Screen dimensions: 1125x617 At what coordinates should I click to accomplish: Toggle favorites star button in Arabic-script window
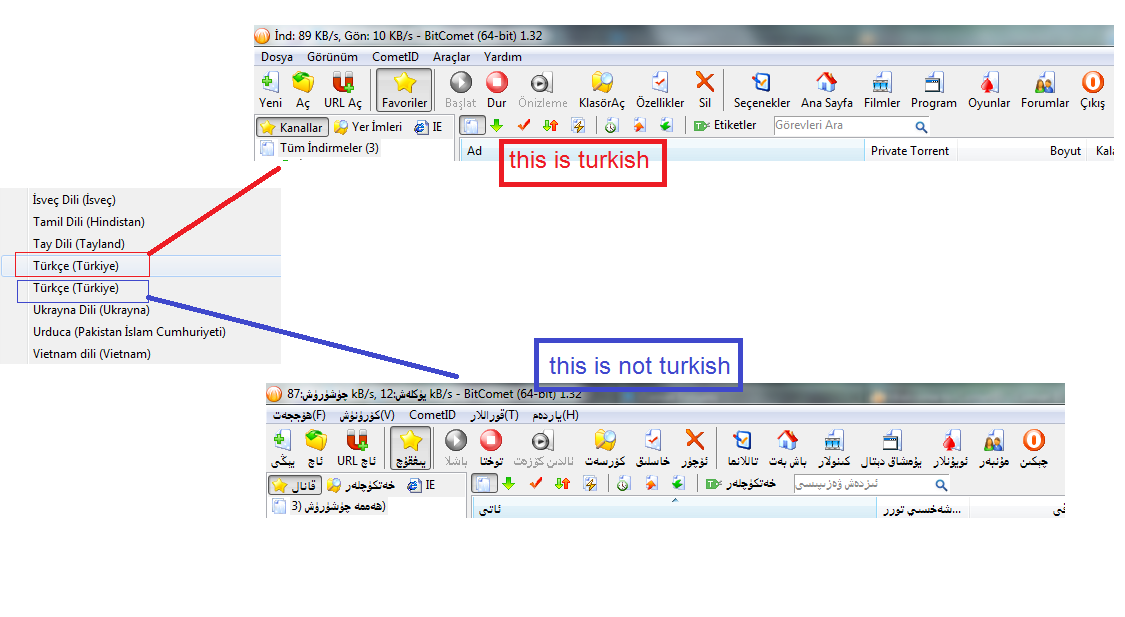(410, 448)
